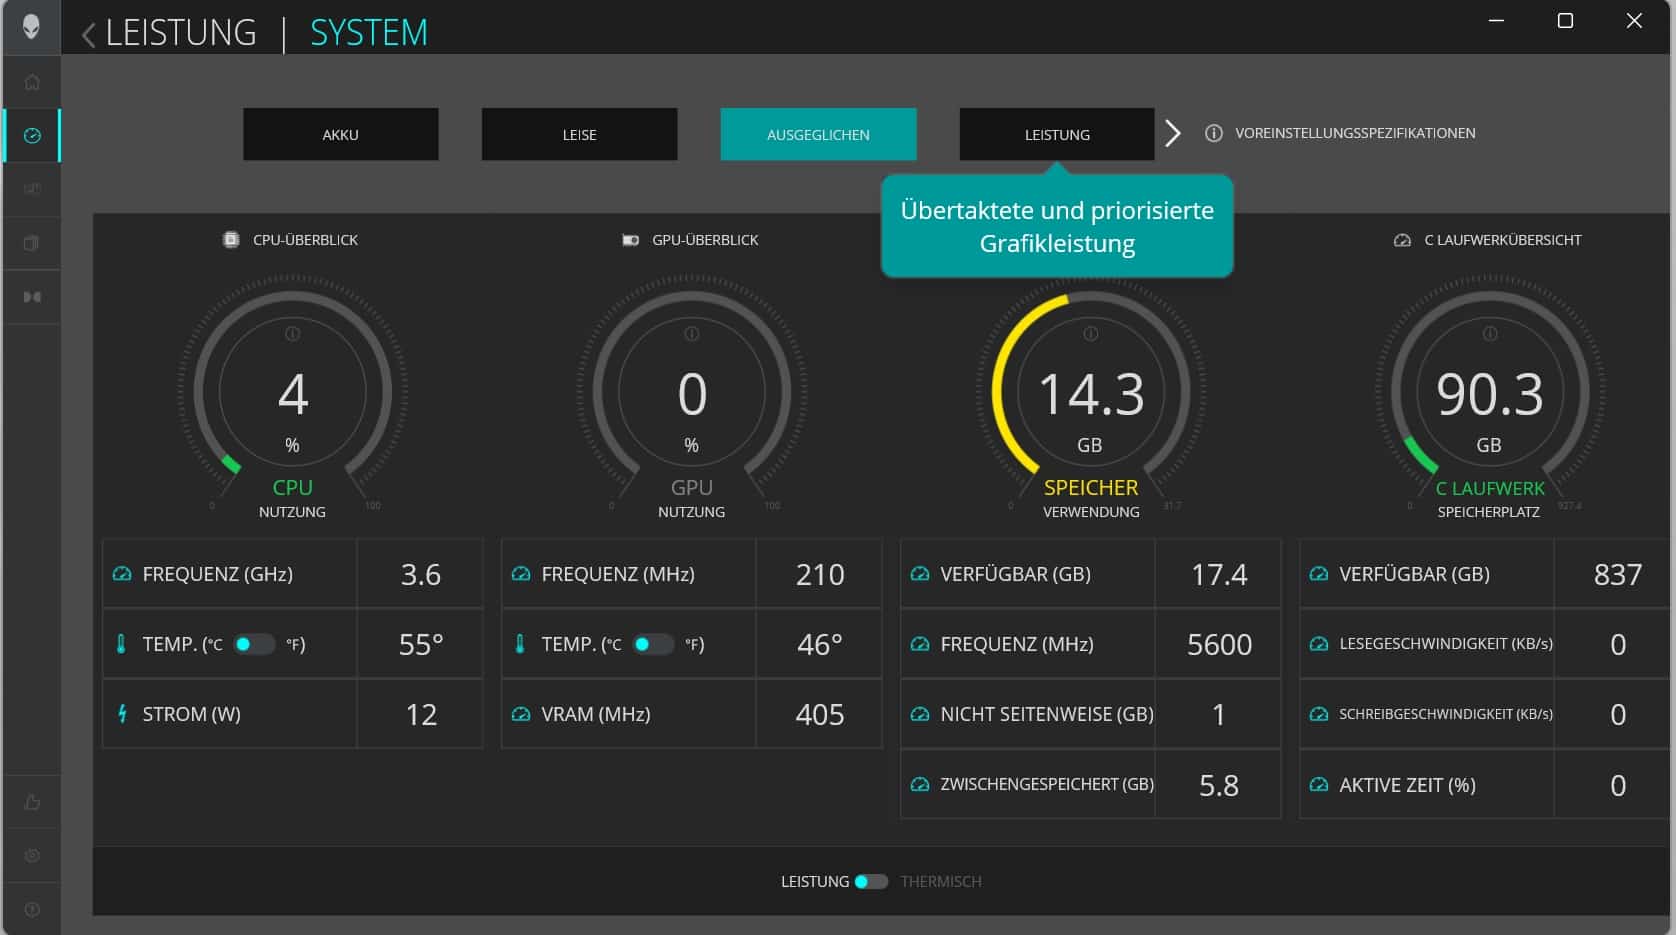
Task: Toggle GPU temperature unit °C/°F
Action: click(x=652, y=644)
